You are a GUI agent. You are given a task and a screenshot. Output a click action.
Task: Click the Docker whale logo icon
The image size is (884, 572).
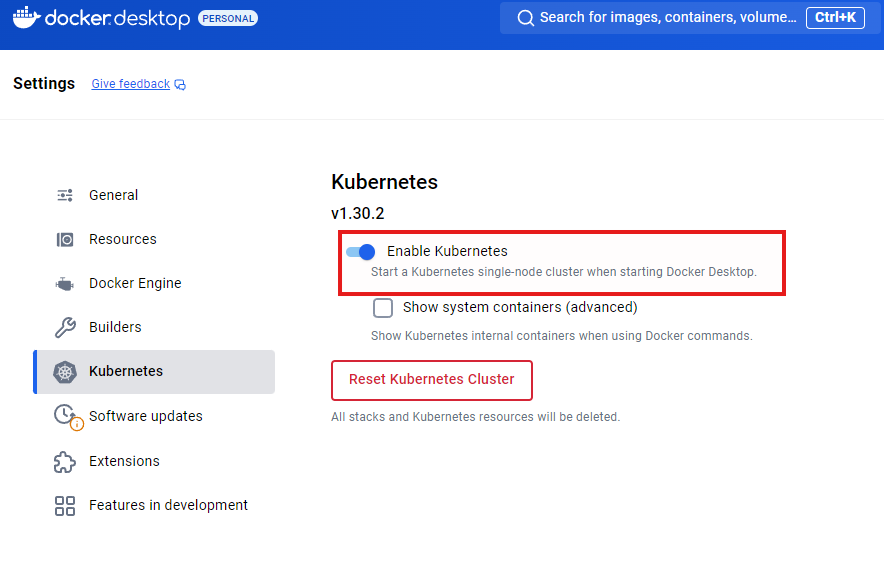tap(26, 17)
